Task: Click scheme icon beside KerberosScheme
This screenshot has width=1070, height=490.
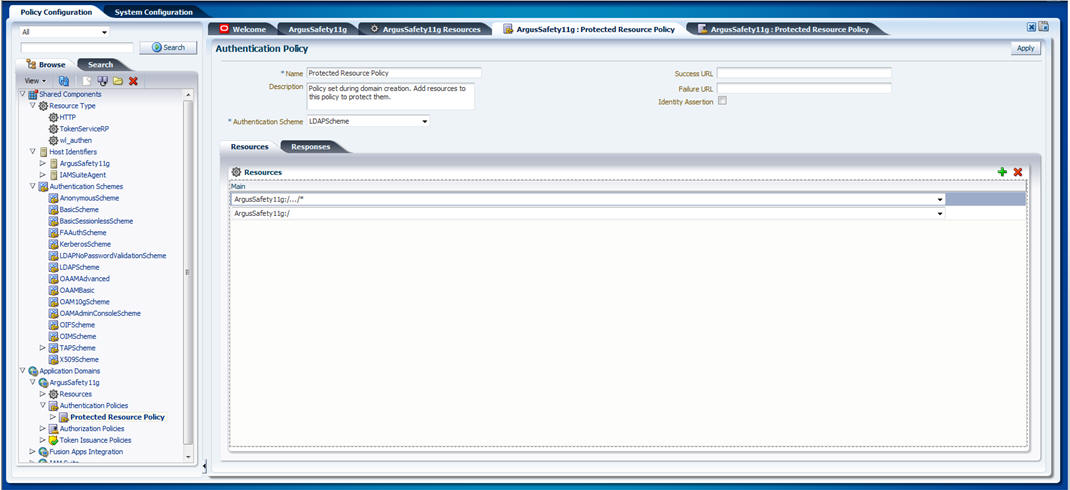Action: click(53, 244)
